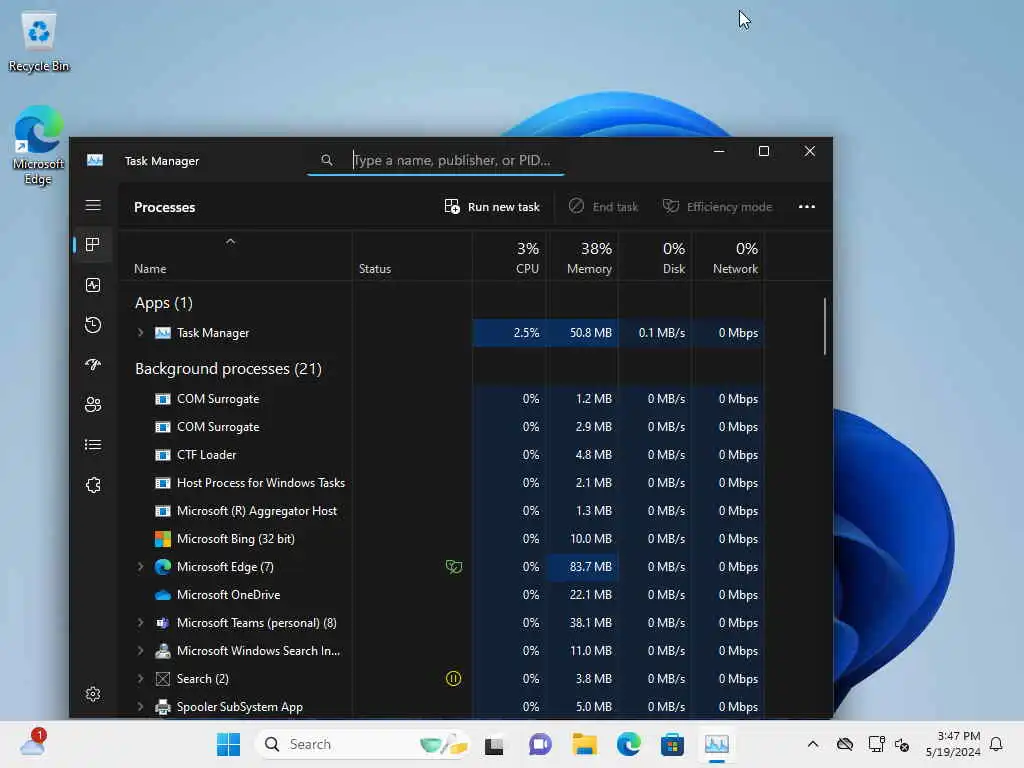
Task: Open Microsoft Store from the taskbar
Action: [x=672, y=744]
